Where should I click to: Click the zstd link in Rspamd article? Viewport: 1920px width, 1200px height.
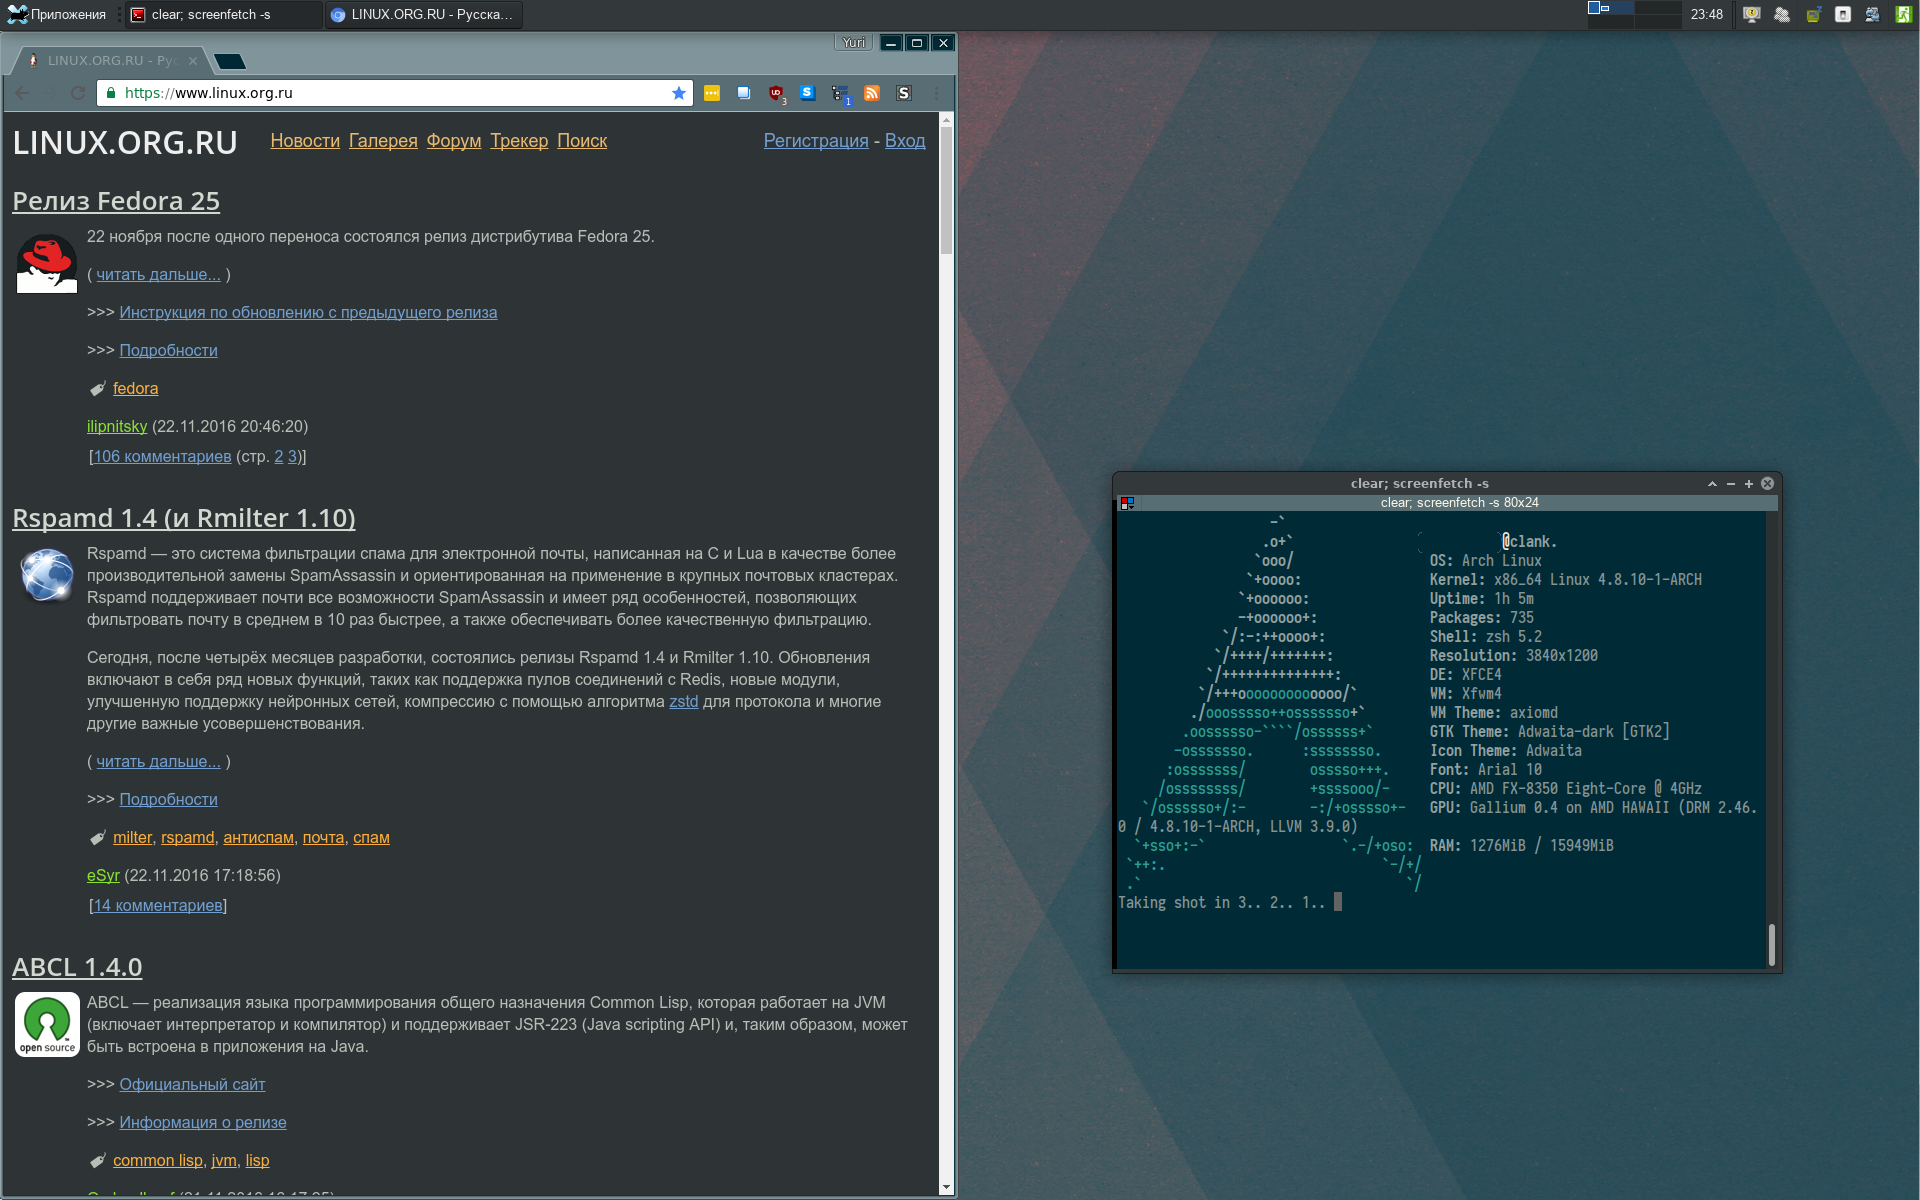684,702
